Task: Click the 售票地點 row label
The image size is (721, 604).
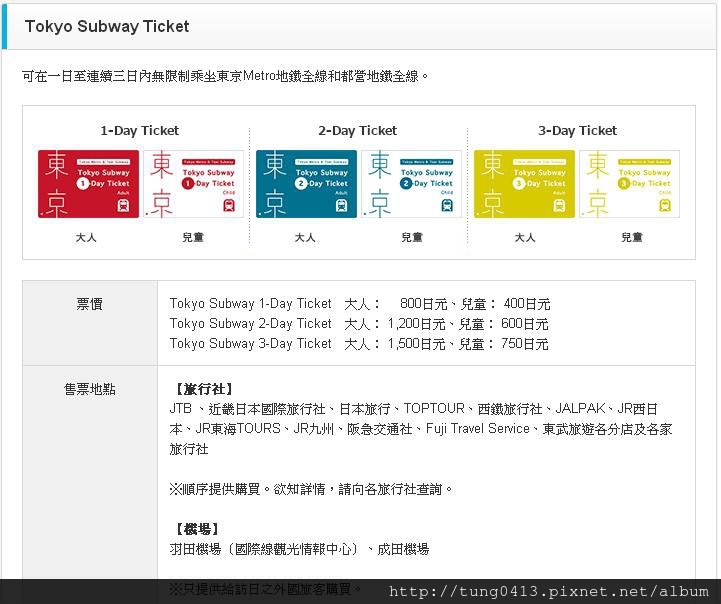Action: tap(90, 389)
